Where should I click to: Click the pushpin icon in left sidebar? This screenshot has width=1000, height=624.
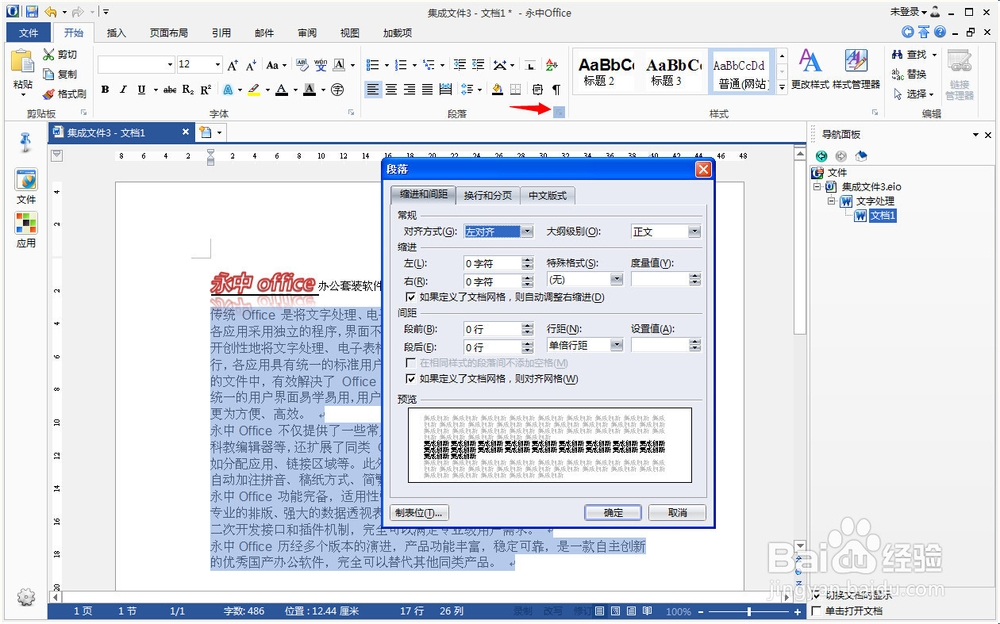(26, 142)
